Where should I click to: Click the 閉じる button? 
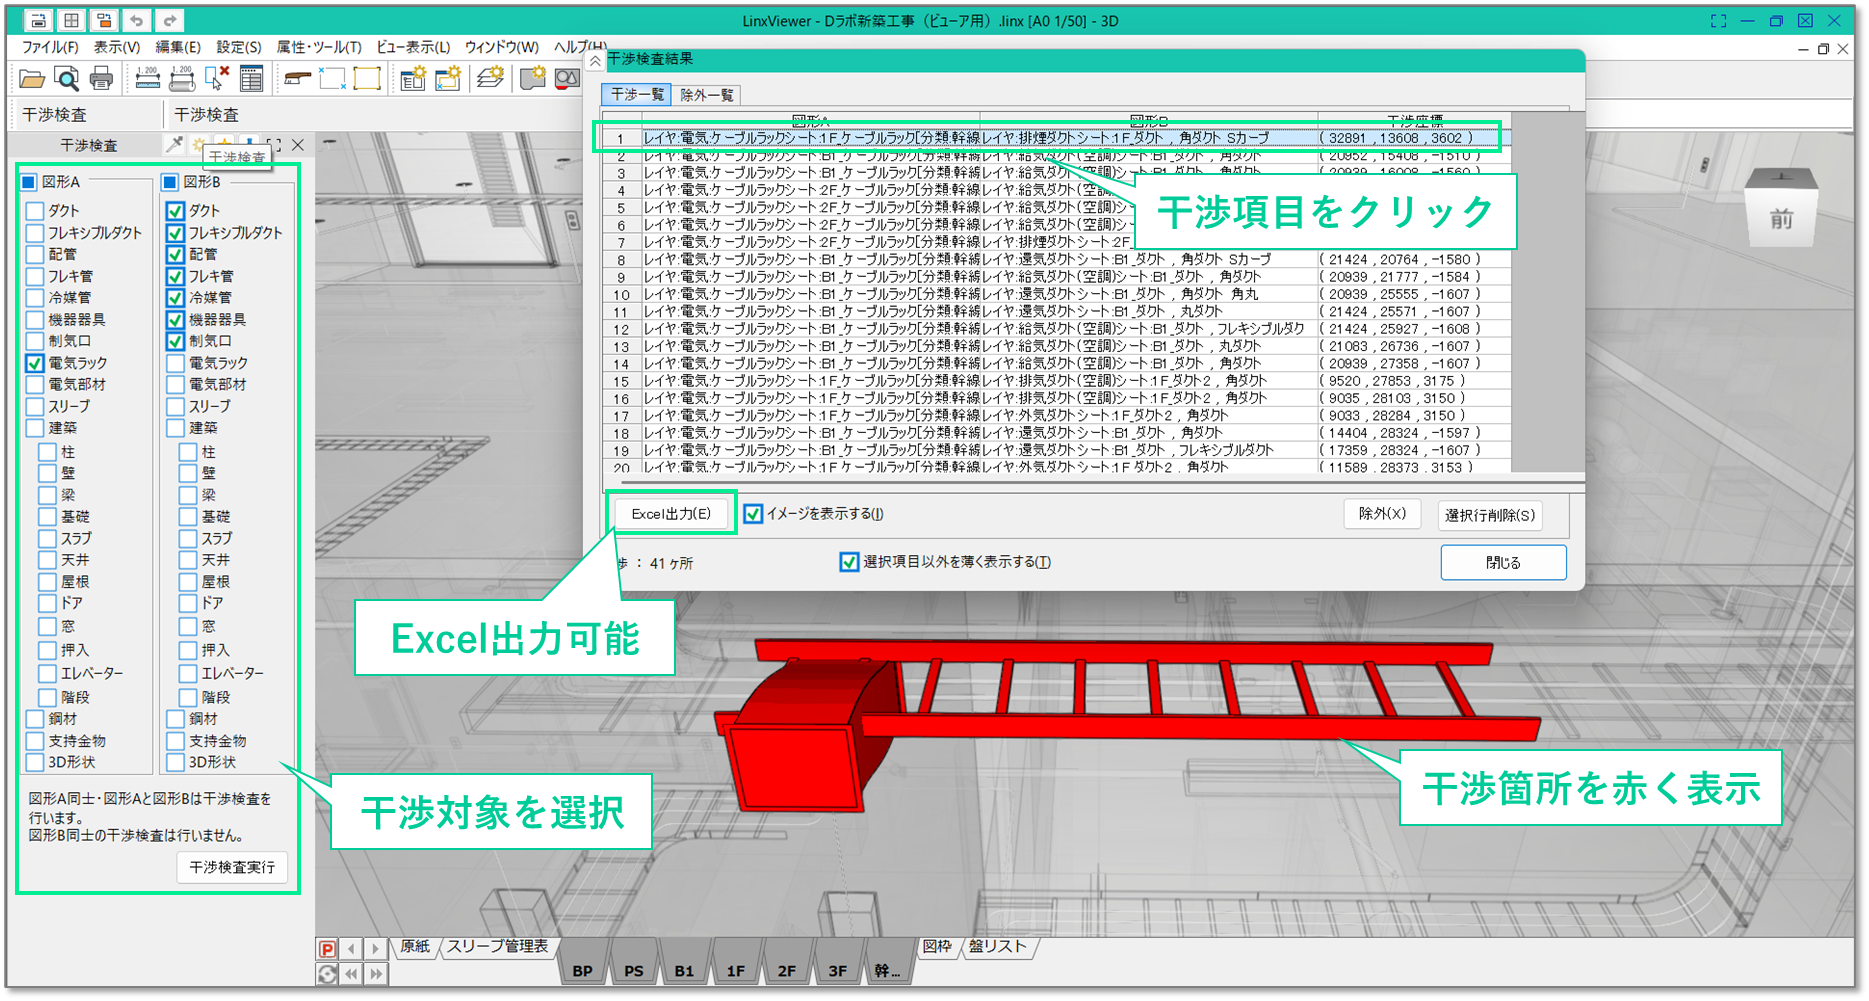(x=1502, y=563)
